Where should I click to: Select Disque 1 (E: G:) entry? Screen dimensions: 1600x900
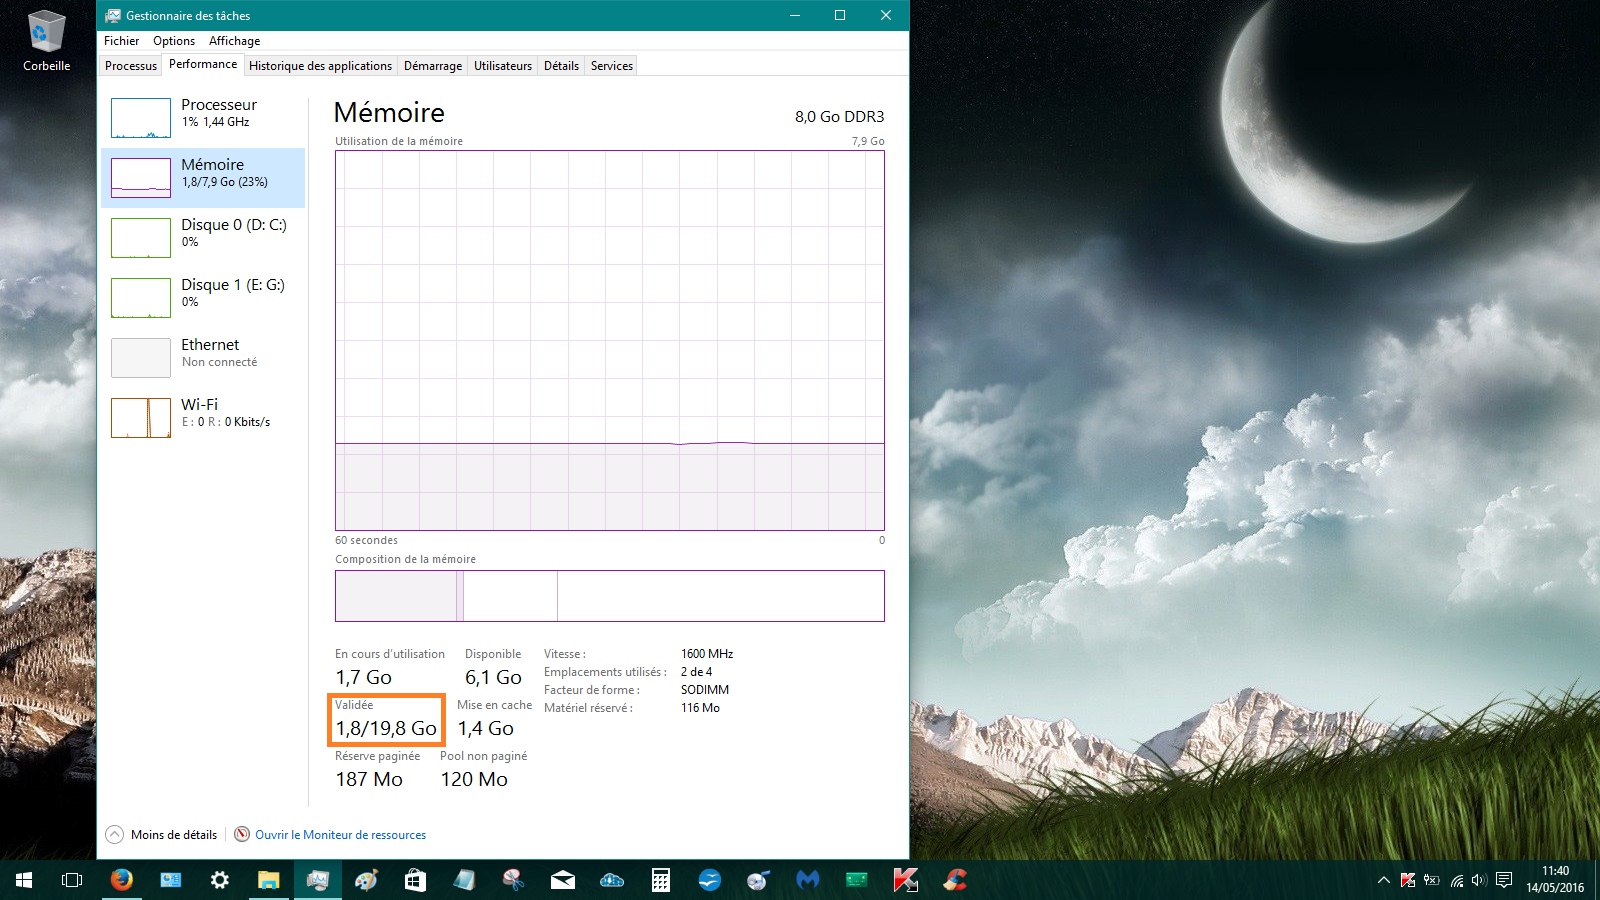click(203, 298)
